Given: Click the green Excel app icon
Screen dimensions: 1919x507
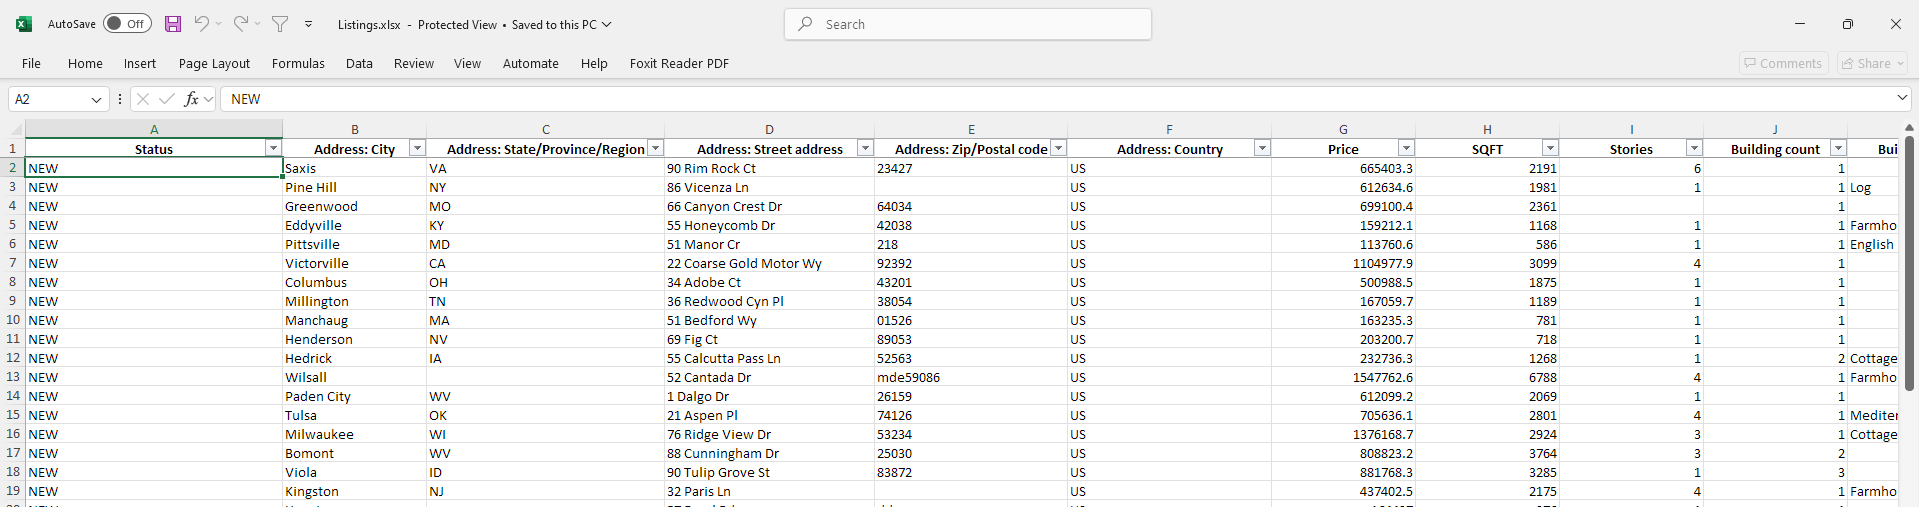Looking at the screenshot, I should (23, 24).
